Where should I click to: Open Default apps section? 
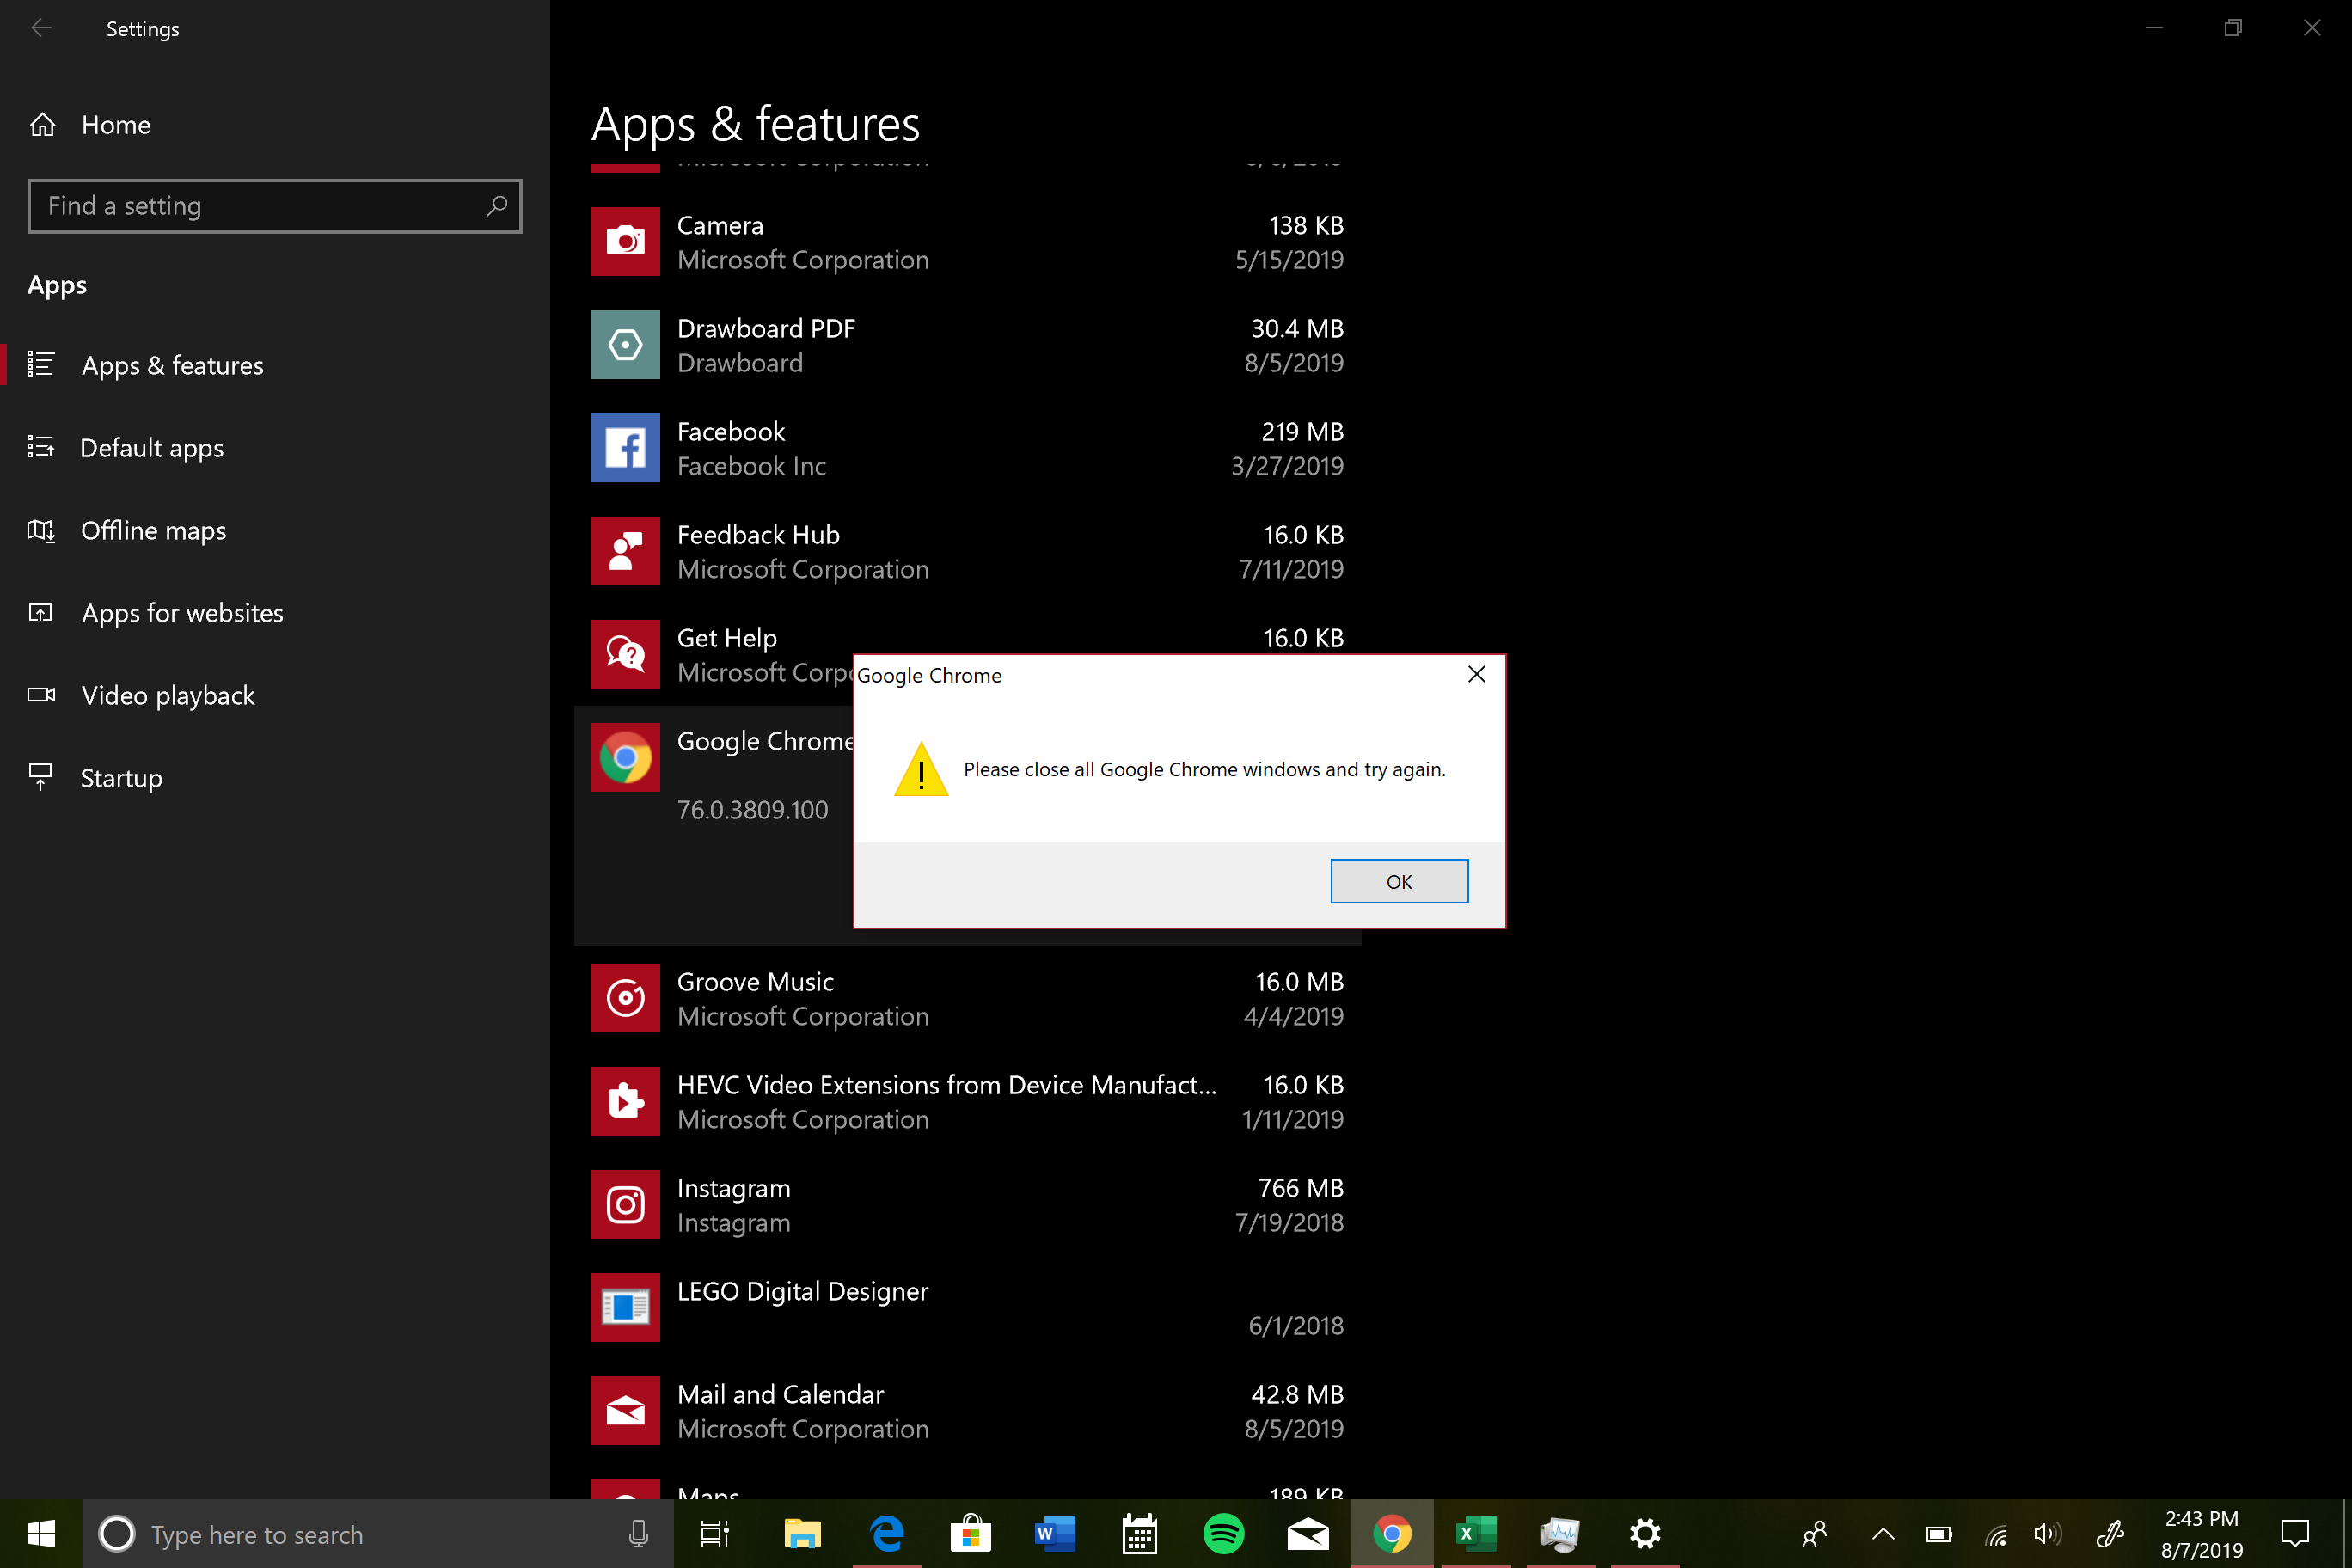click(275, 448)
